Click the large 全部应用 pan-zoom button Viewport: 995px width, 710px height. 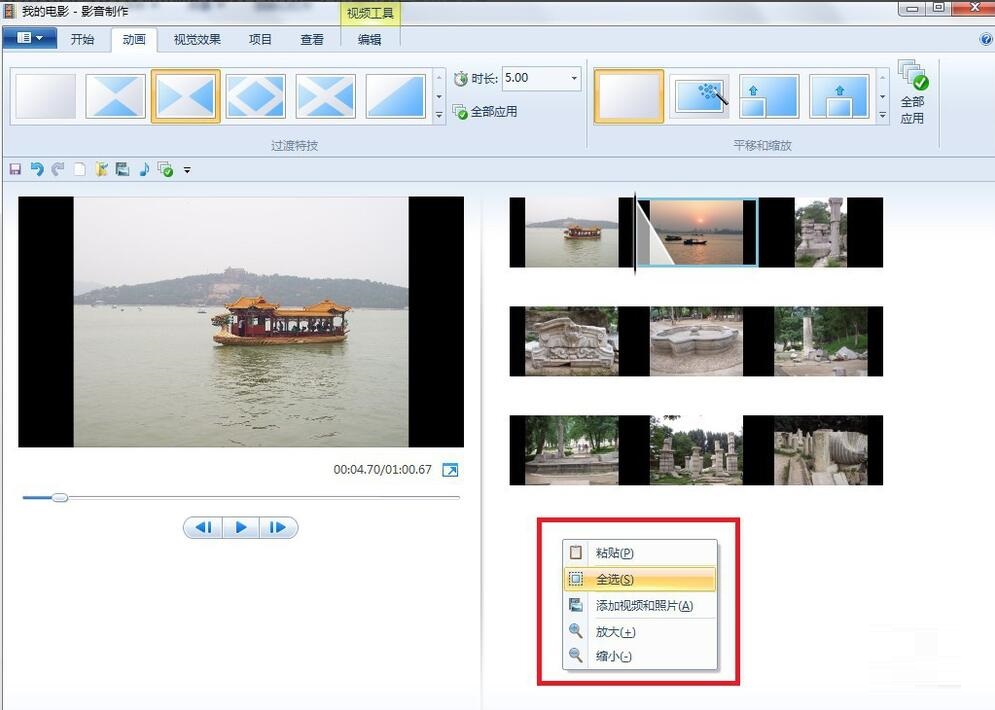913,93
